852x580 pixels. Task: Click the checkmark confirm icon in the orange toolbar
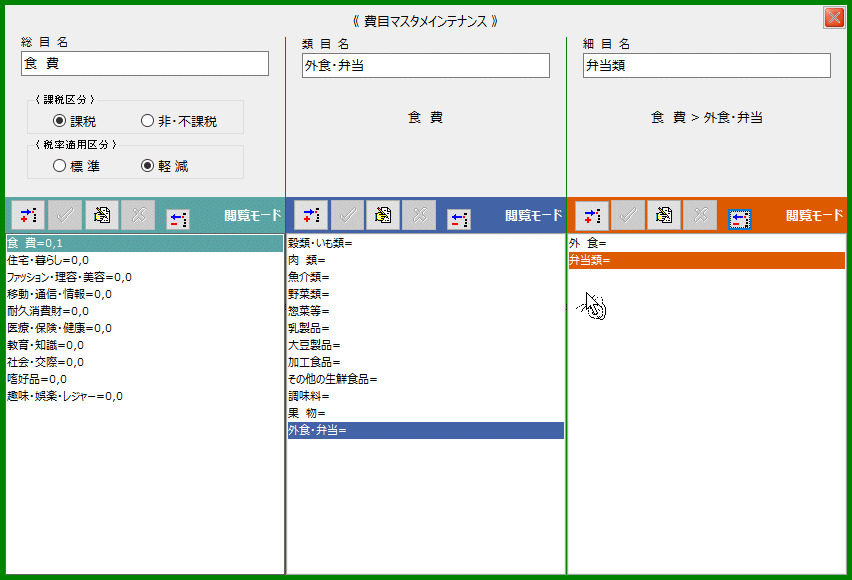(628, 215)
